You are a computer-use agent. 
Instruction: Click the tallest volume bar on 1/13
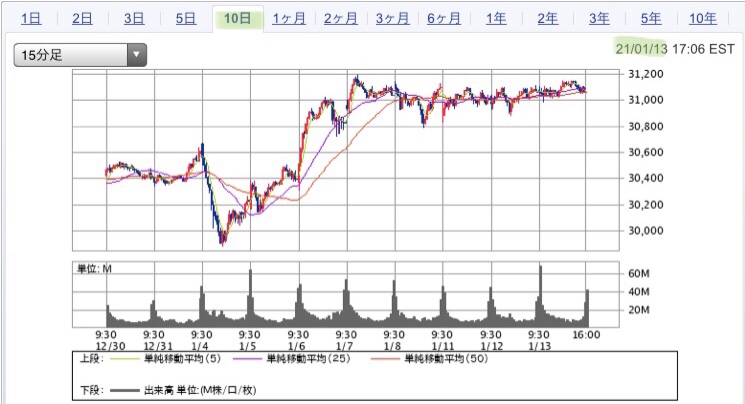(x=541, y=295)
